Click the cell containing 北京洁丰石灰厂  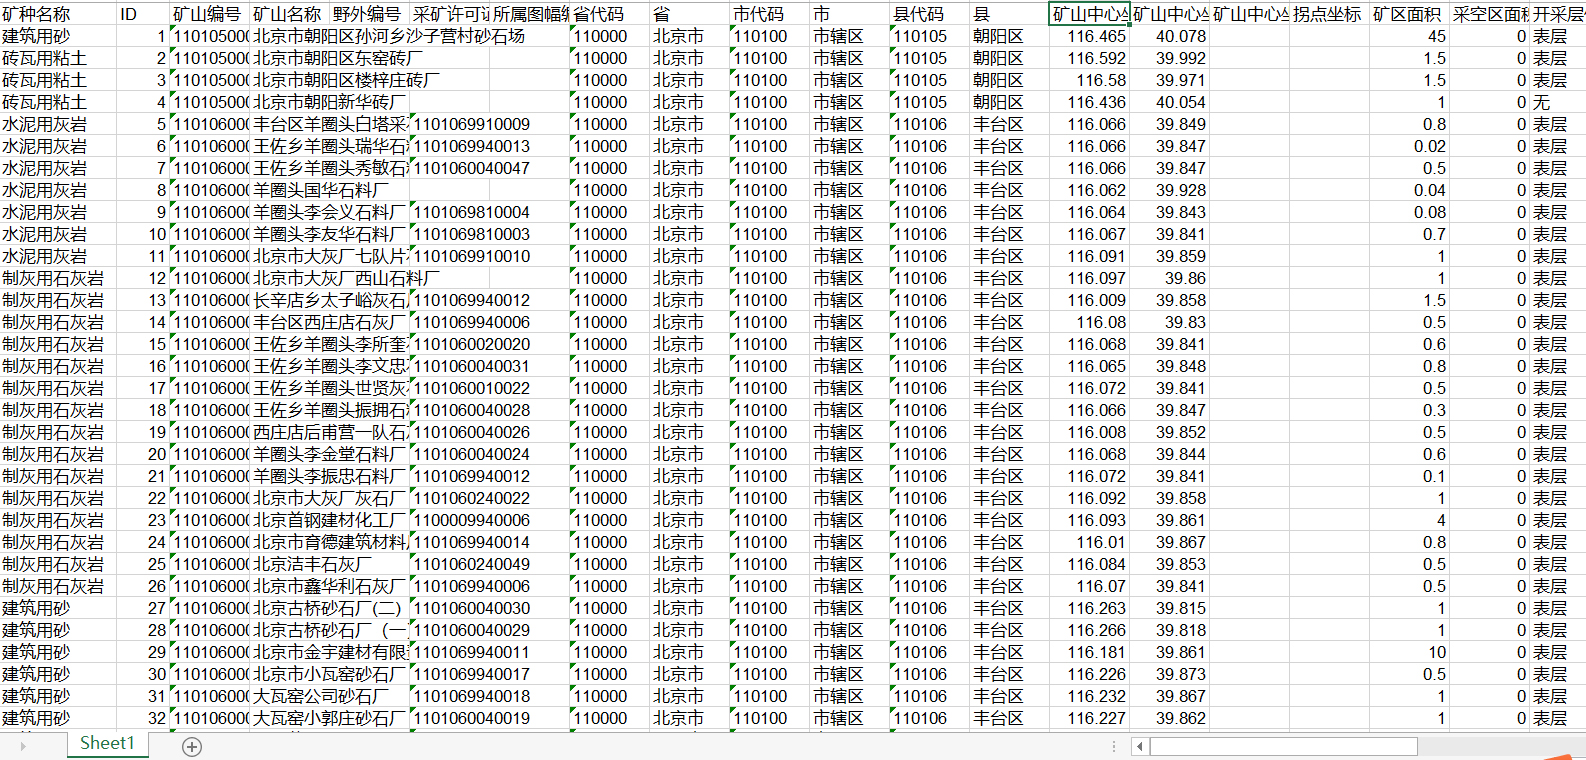pyautogui.click(x=329, y=564)
